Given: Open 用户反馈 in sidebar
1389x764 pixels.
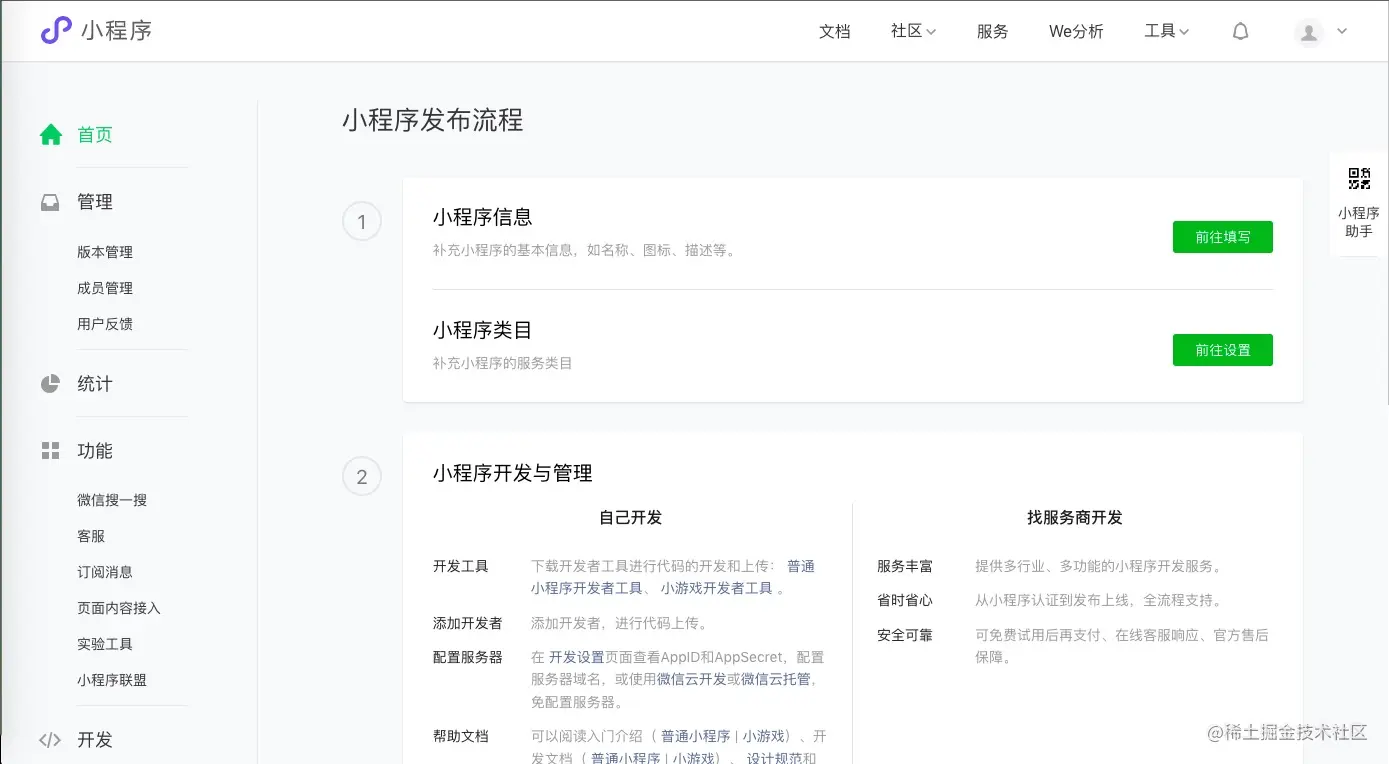Looking at the screenshot, I should click(x=105, y=324).
